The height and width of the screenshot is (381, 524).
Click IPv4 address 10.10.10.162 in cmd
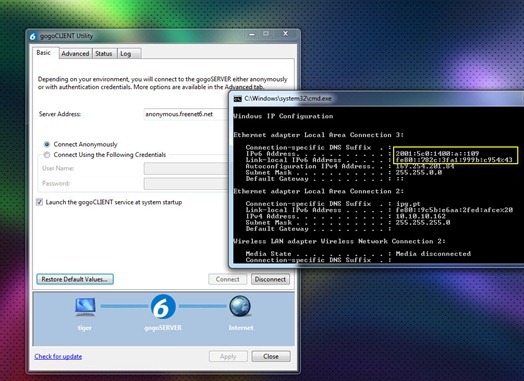tap(421, 216)
